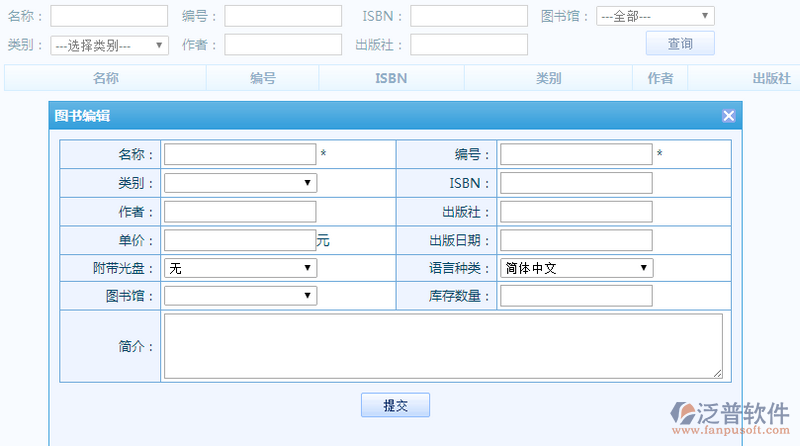Open the 图书馆 filter dropdown showing 全部
Viewport: 800px width, 446px height.
[x=655, y=16]
